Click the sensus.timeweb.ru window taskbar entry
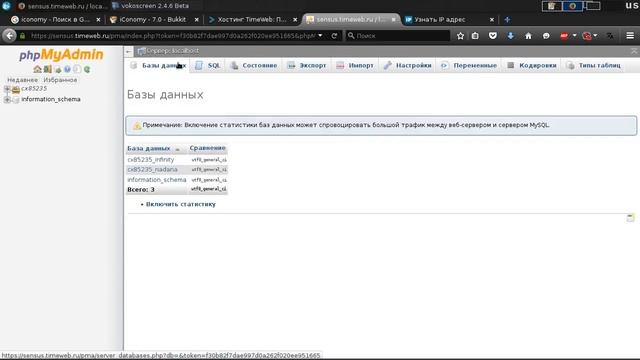 coord(63,6)
